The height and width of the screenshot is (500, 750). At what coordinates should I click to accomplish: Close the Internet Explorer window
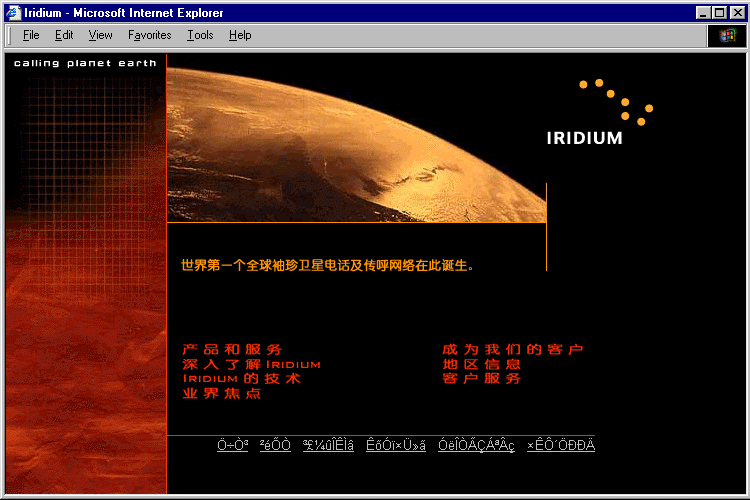coord(737,13)
